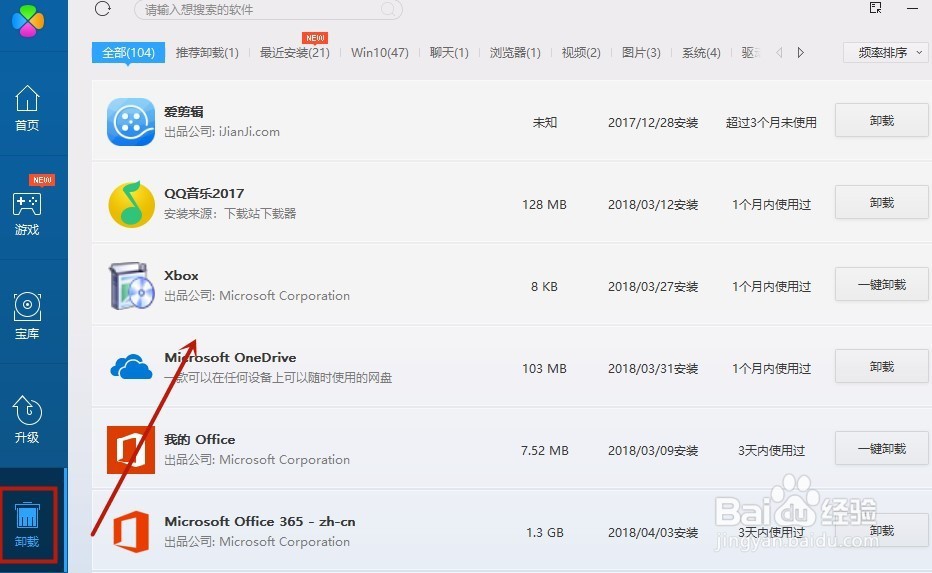Image resolution: width=932 pixels, height=573 pixels.
Task: Click the 8 KB size value
Action: pyautogui.click(x=544, y=286)
